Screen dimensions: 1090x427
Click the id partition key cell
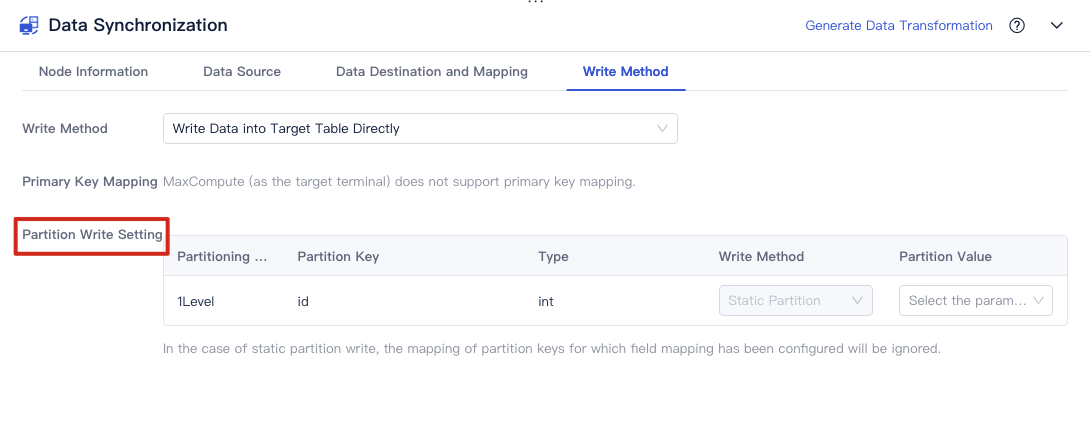coord(303,301)
